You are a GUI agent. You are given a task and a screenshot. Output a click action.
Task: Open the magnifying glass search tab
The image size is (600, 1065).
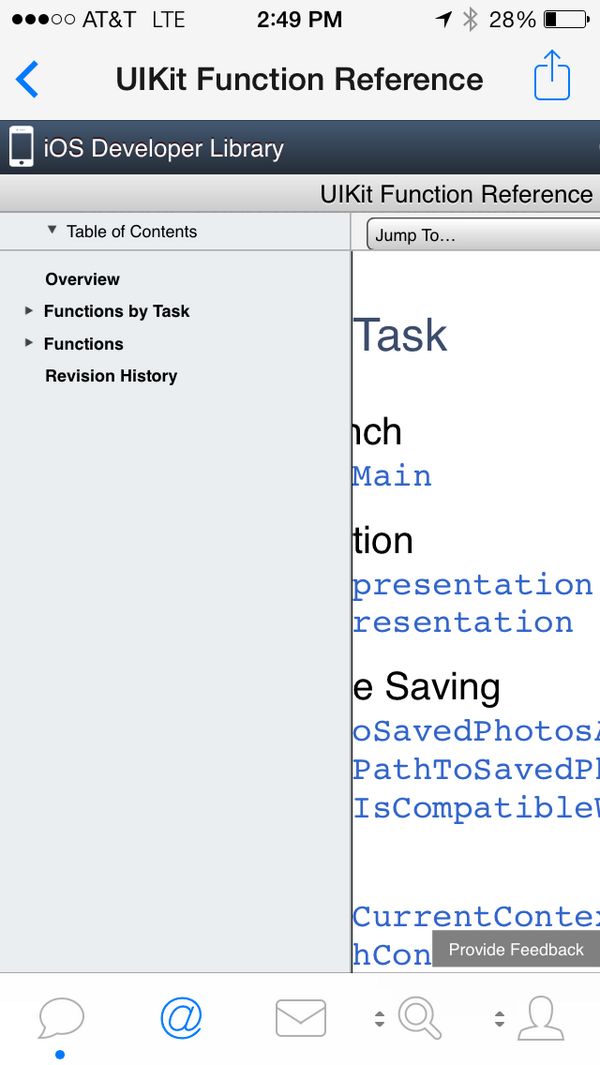click(x=420, y=1018)
